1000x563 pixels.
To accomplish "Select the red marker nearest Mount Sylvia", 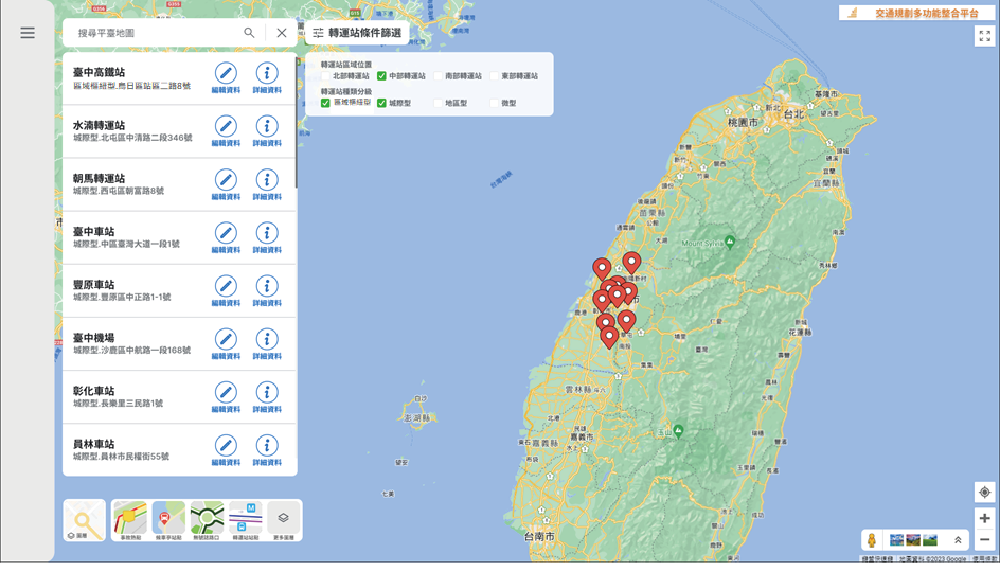I will tap(632, 262).
